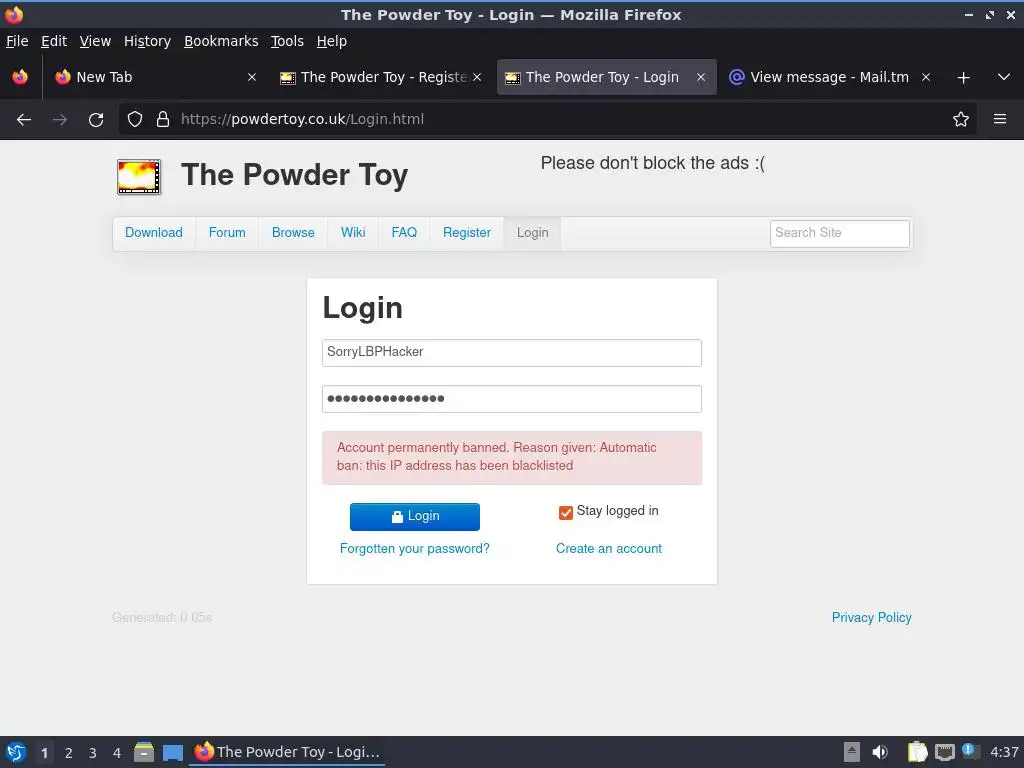Viewport: 1024px width, 768px height.
Task: Open Firefox View pinned icon
Action: pos(20,77)
